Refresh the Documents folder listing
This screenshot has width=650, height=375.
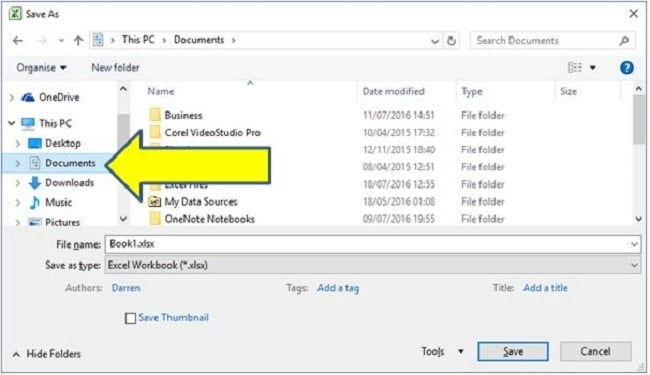point(451,41)
